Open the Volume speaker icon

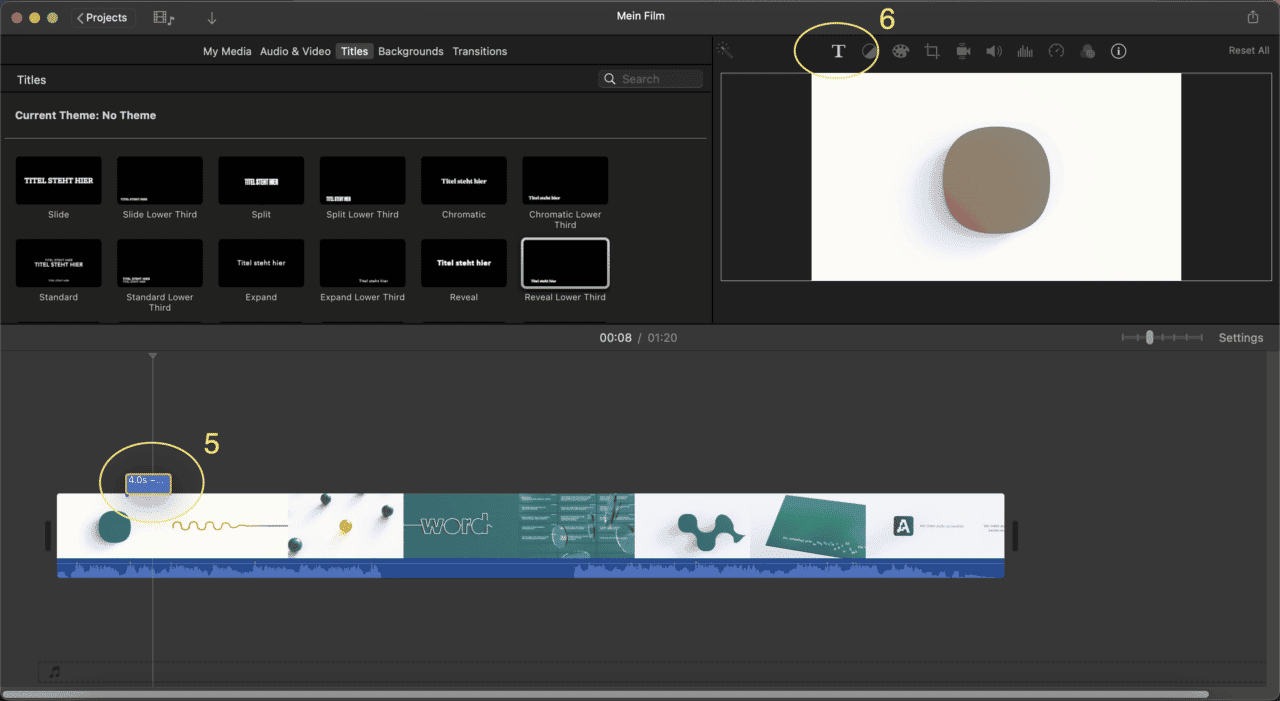[x=993, y=52]
